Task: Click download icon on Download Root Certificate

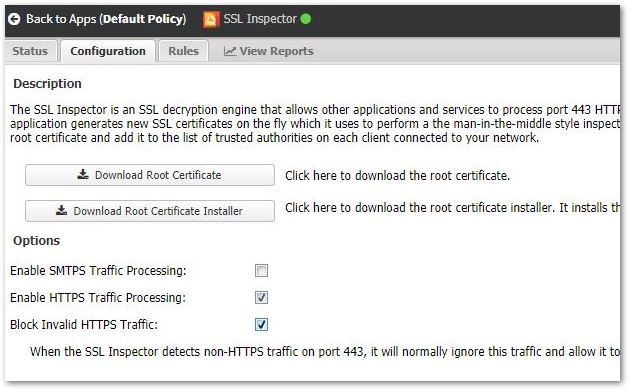Action: tap(83, 174)
